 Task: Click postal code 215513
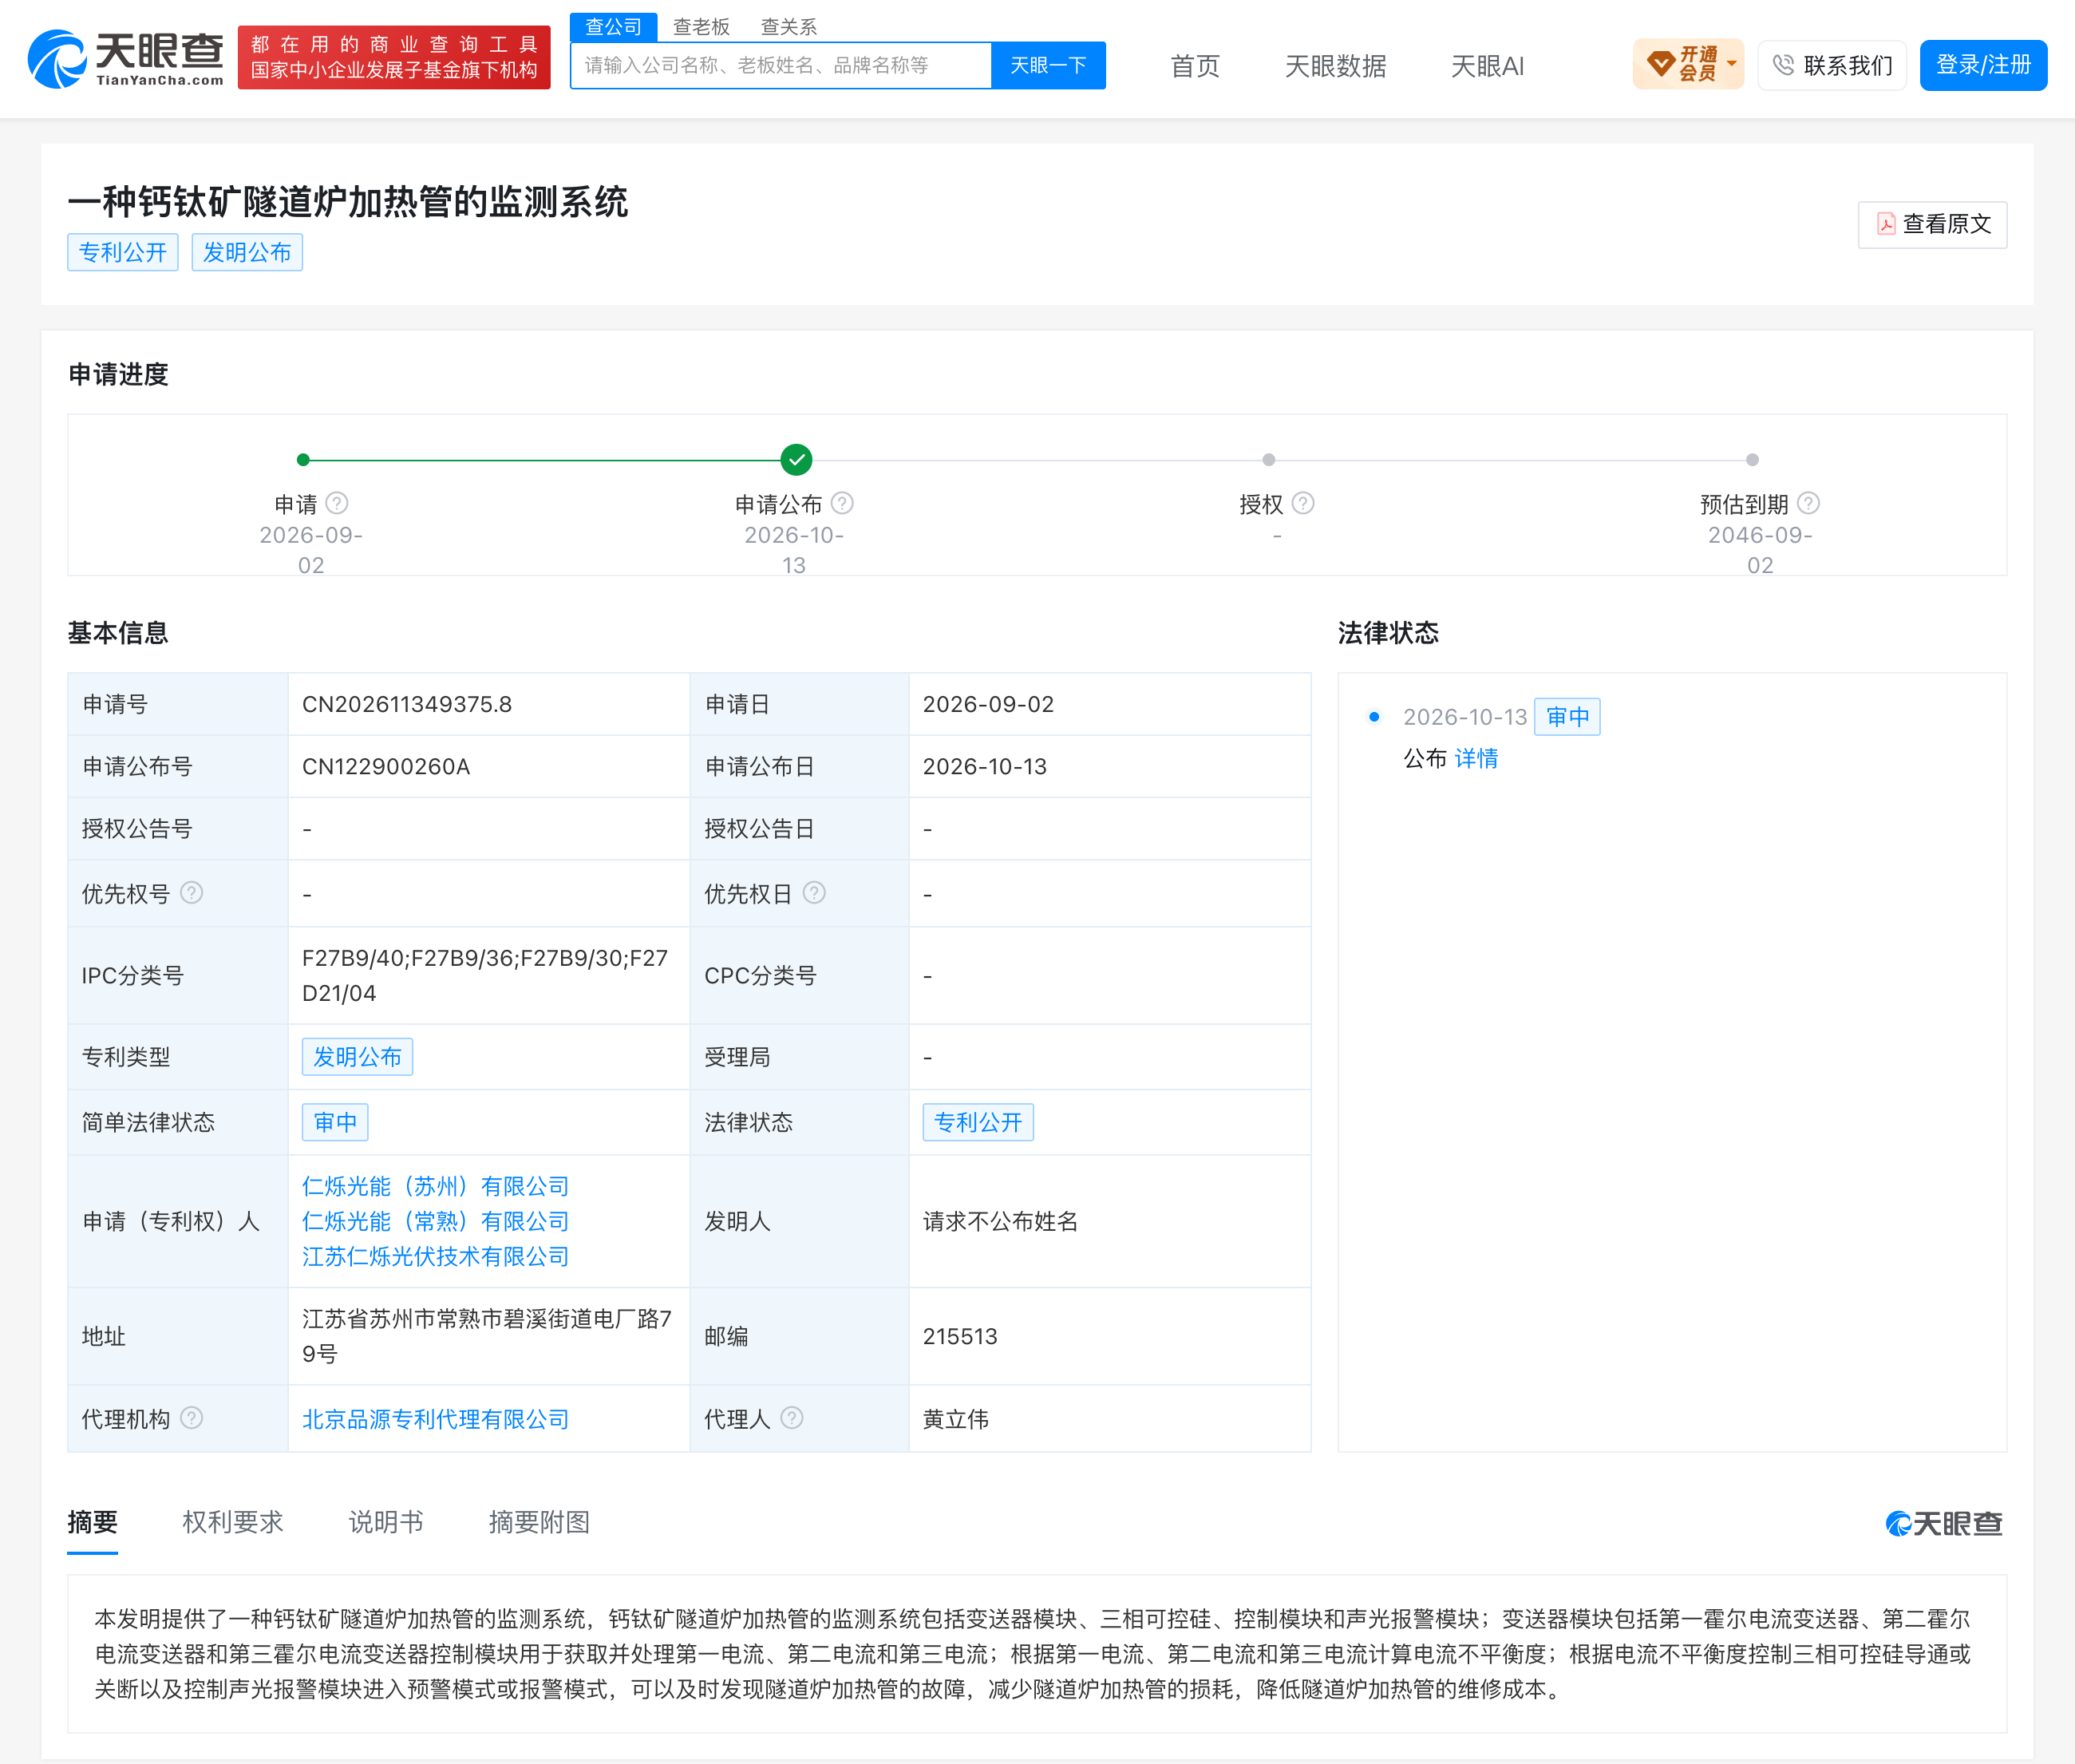coord(960,1336)
